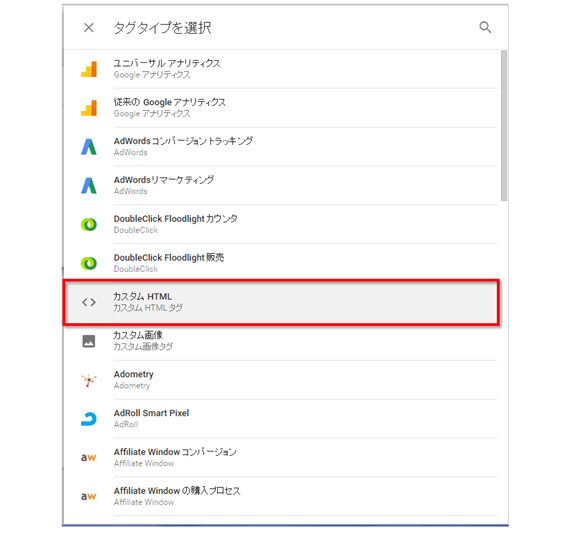Click the DoubleClick Floodlight counter icon
Viewport: 576px width, 539px height.
pyautogui.click(x=89, y=224)
